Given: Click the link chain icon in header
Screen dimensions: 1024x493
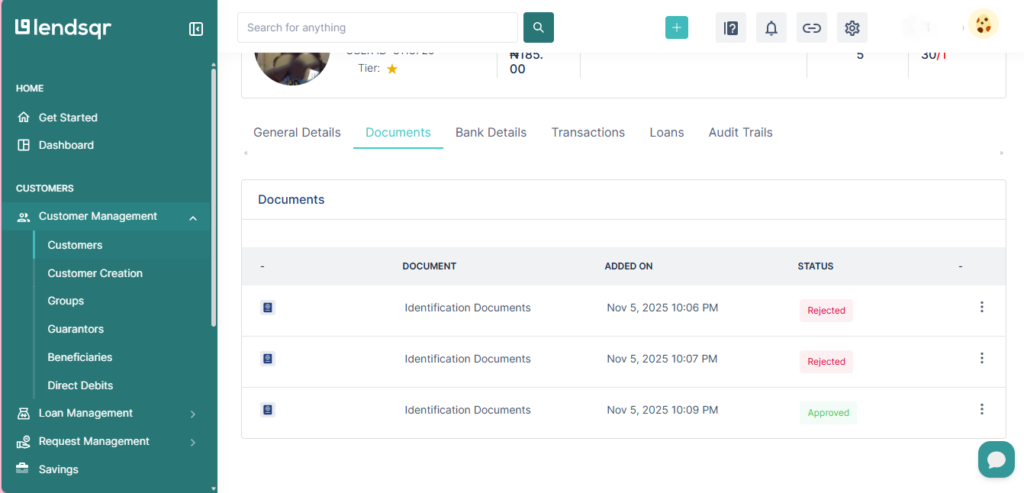Looking at the screenshot, I should point(812,28).
